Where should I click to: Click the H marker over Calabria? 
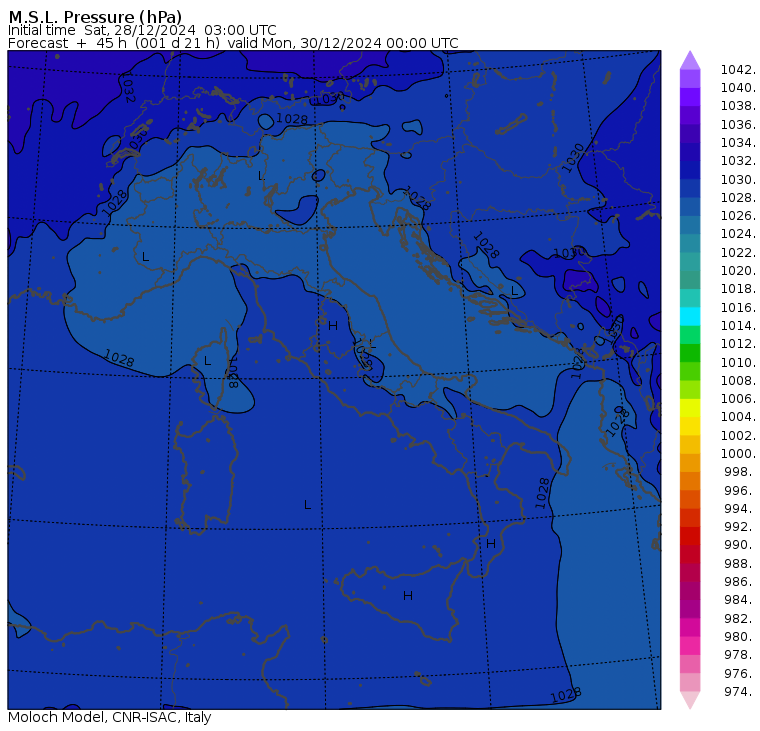pos(491,544)
